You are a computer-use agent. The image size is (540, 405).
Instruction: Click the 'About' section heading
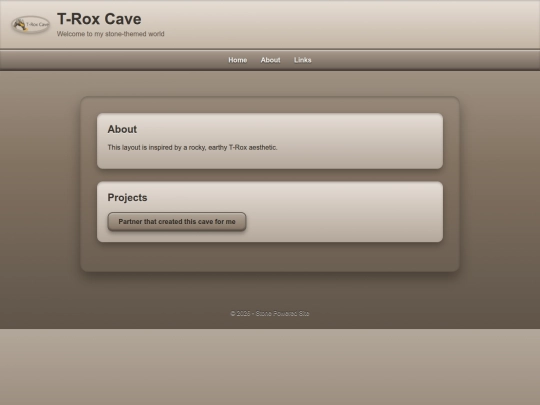(122, 129)
